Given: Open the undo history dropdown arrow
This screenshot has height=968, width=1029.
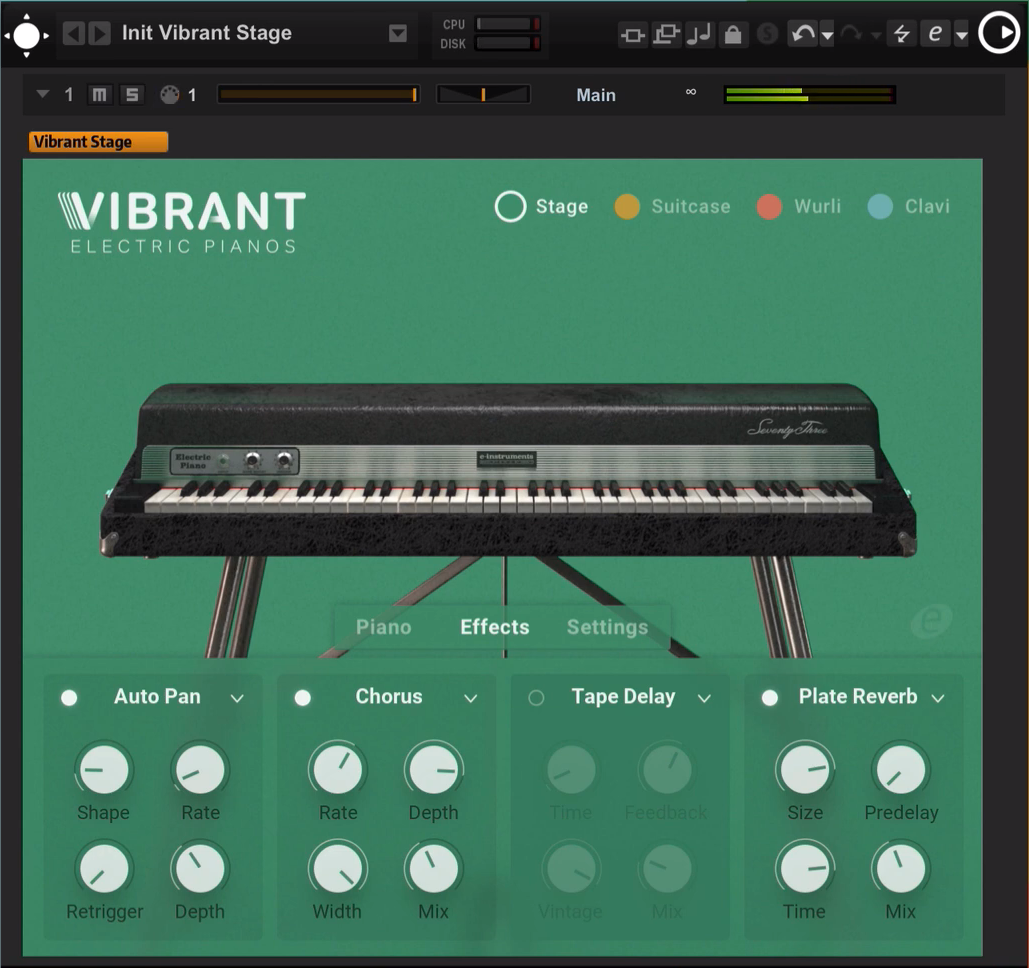Looking at the screenshot, I should point(828,35).
